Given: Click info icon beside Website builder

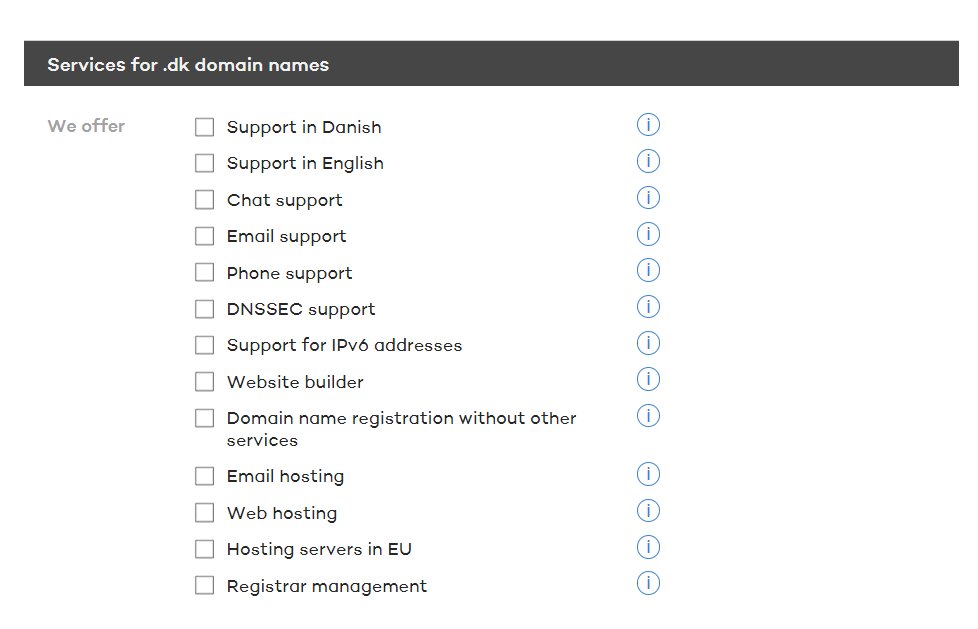Looking at the screenshot, I should click(648, 380).
